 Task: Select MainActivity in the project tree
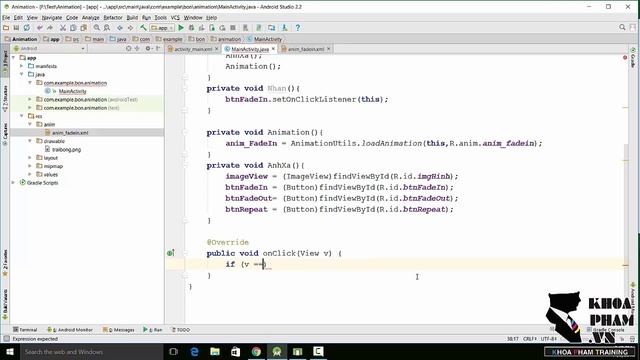point(72,91)
